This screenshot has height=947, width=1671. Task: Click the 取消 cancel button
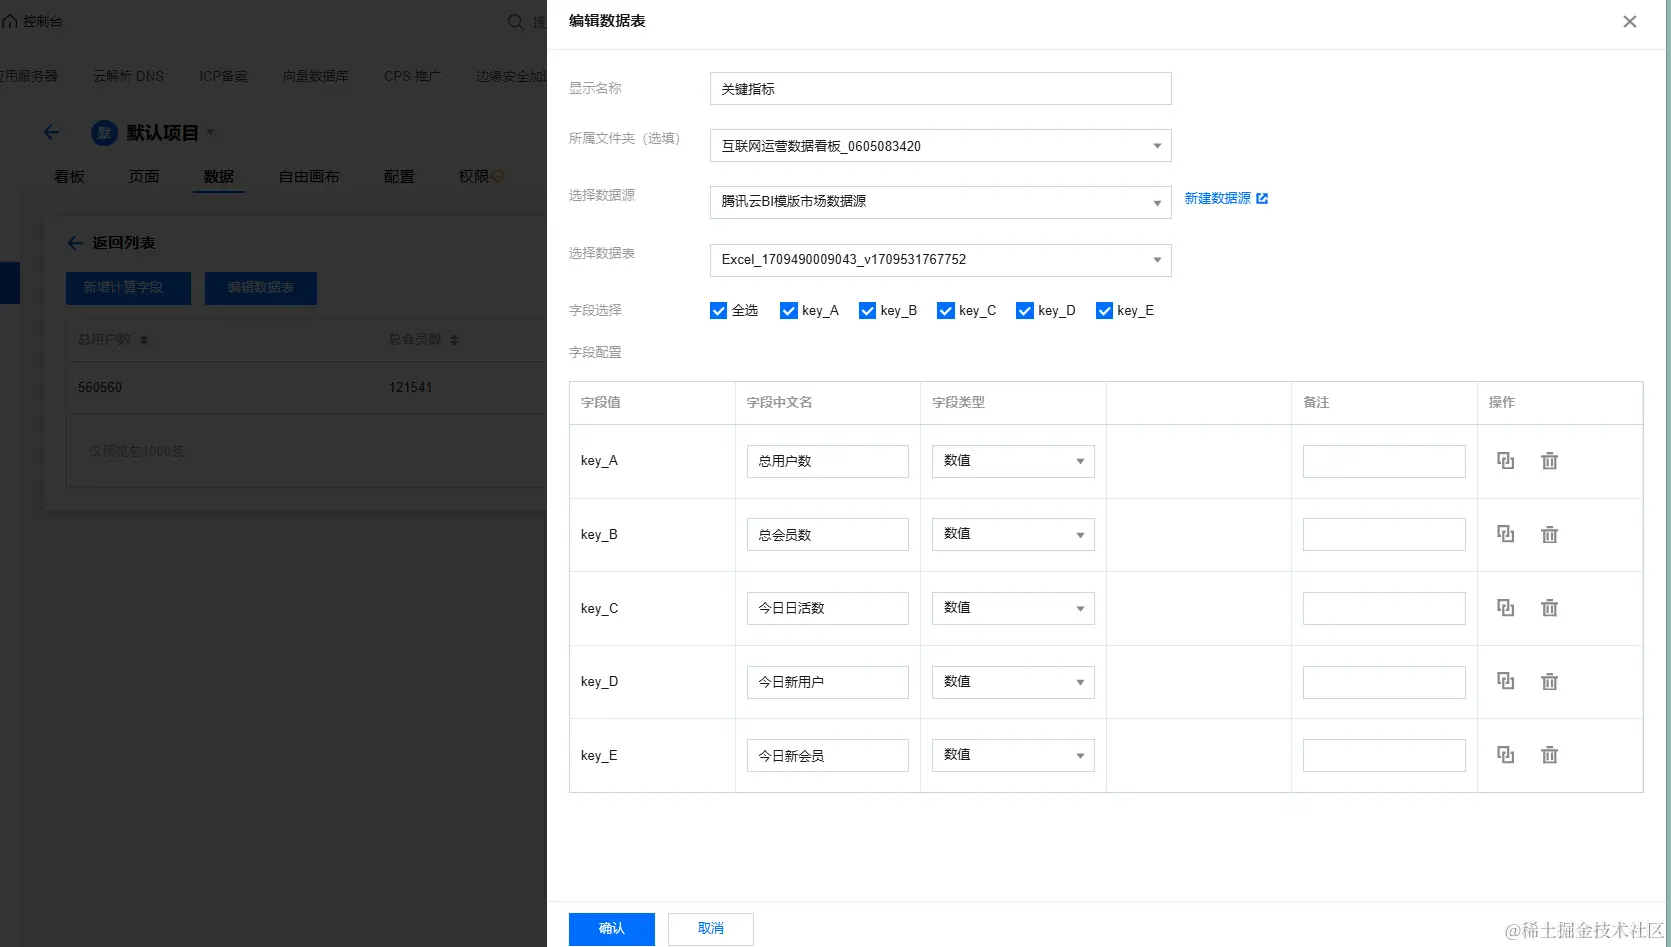pos(711,929)
